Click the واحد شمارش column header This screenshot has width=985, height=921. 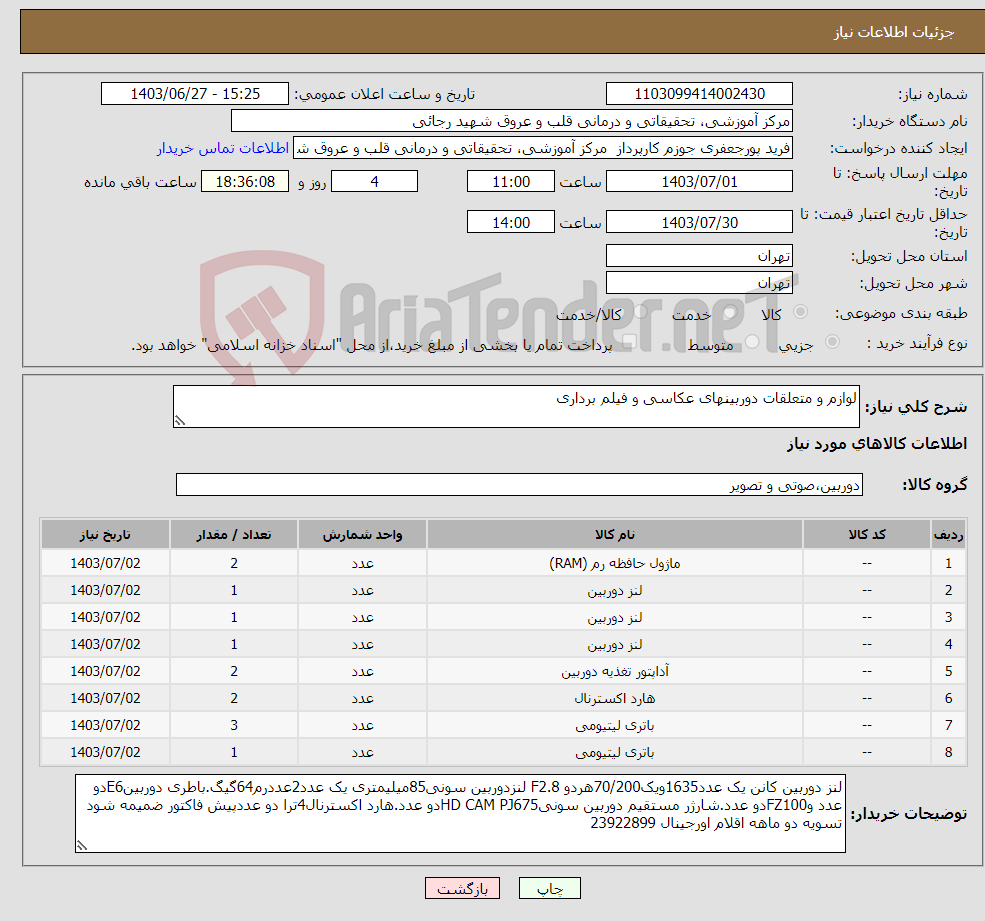[x=362, y=535]
